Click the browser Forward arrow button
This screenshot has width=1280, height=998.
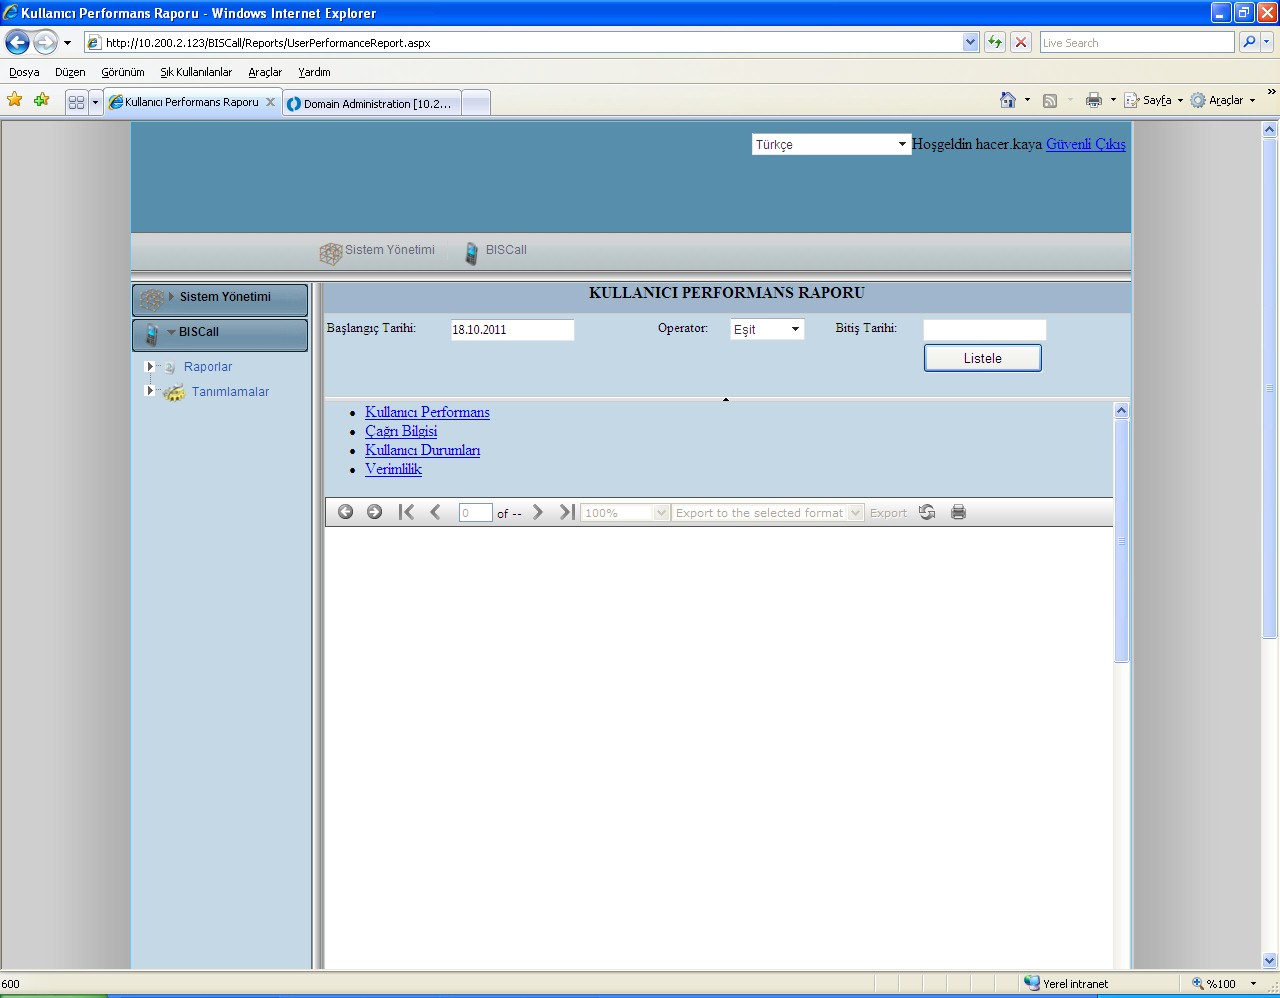[x=45, y=42]
